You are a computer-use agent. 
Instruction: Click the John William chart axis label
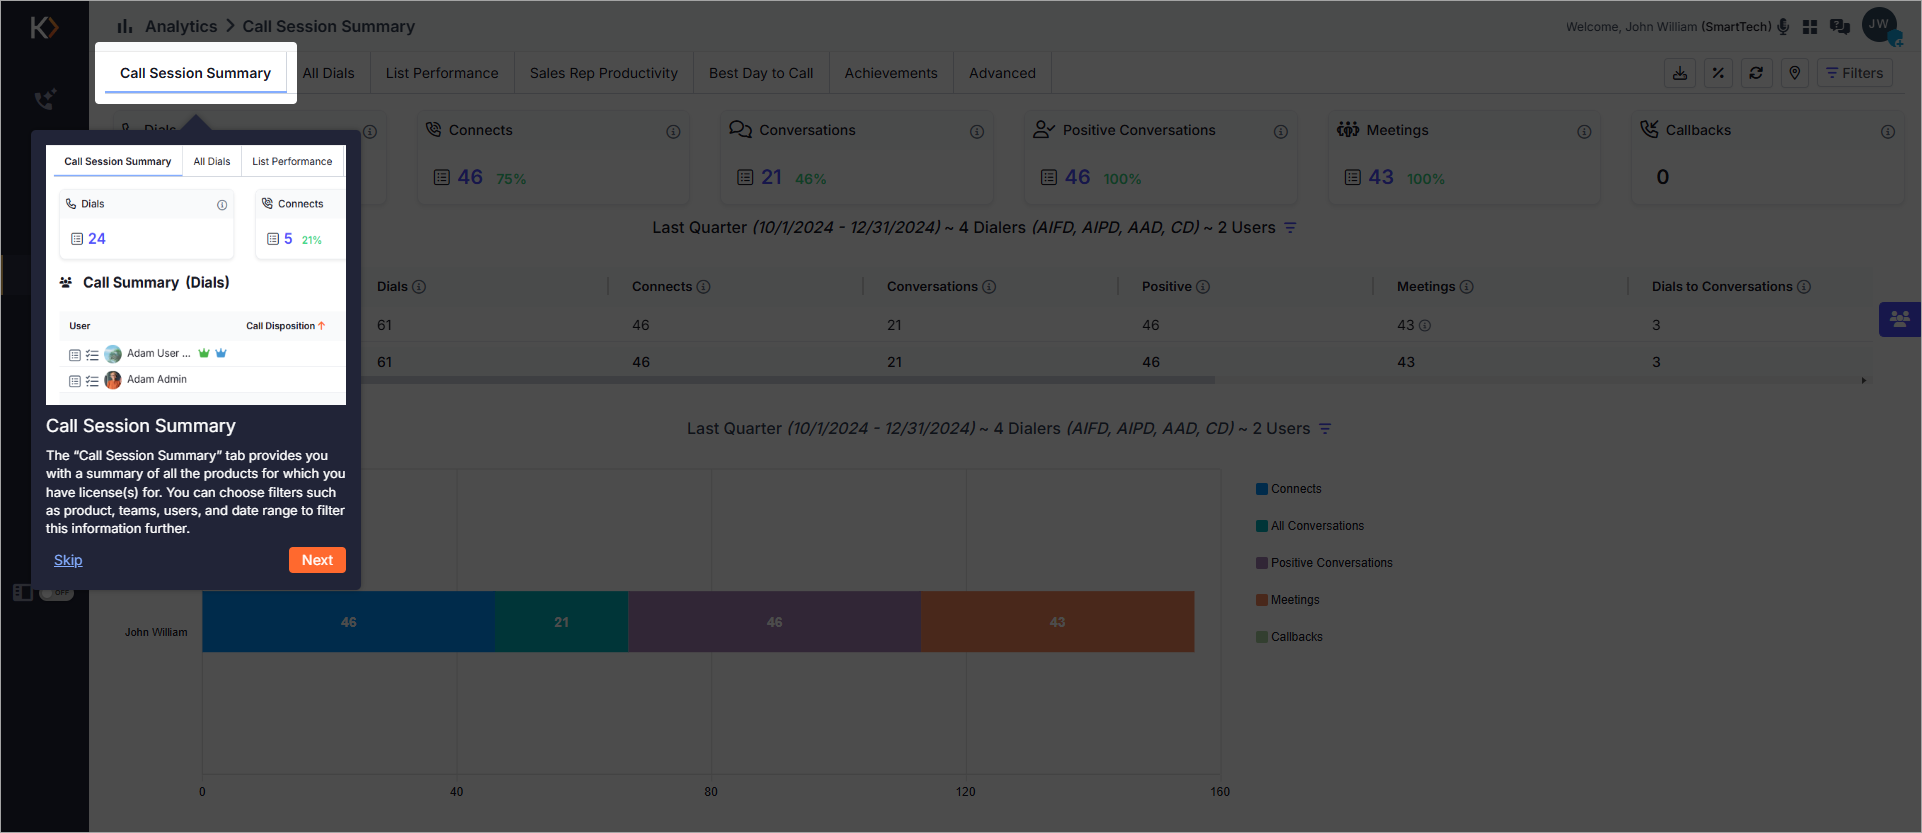[x=156, y=632]
